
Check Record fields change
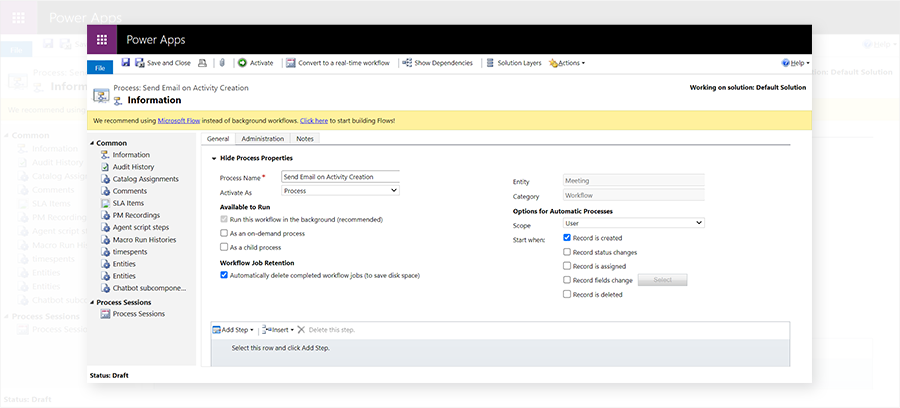[x=567, y=280]
